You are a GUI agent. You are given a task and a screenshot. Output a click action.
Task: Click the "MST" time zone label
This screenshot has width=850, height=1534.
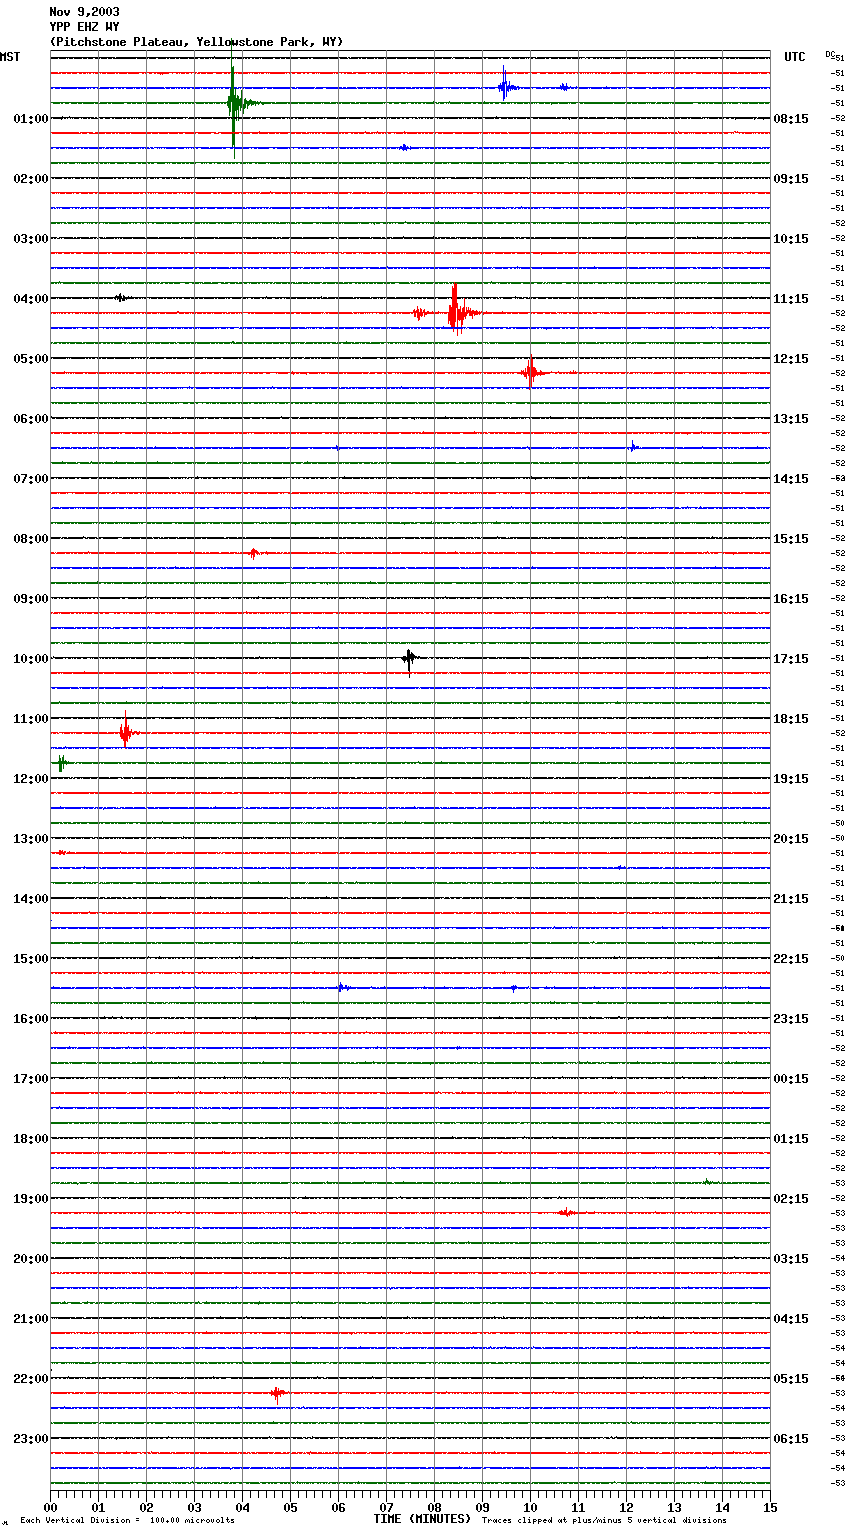point(10,57)
